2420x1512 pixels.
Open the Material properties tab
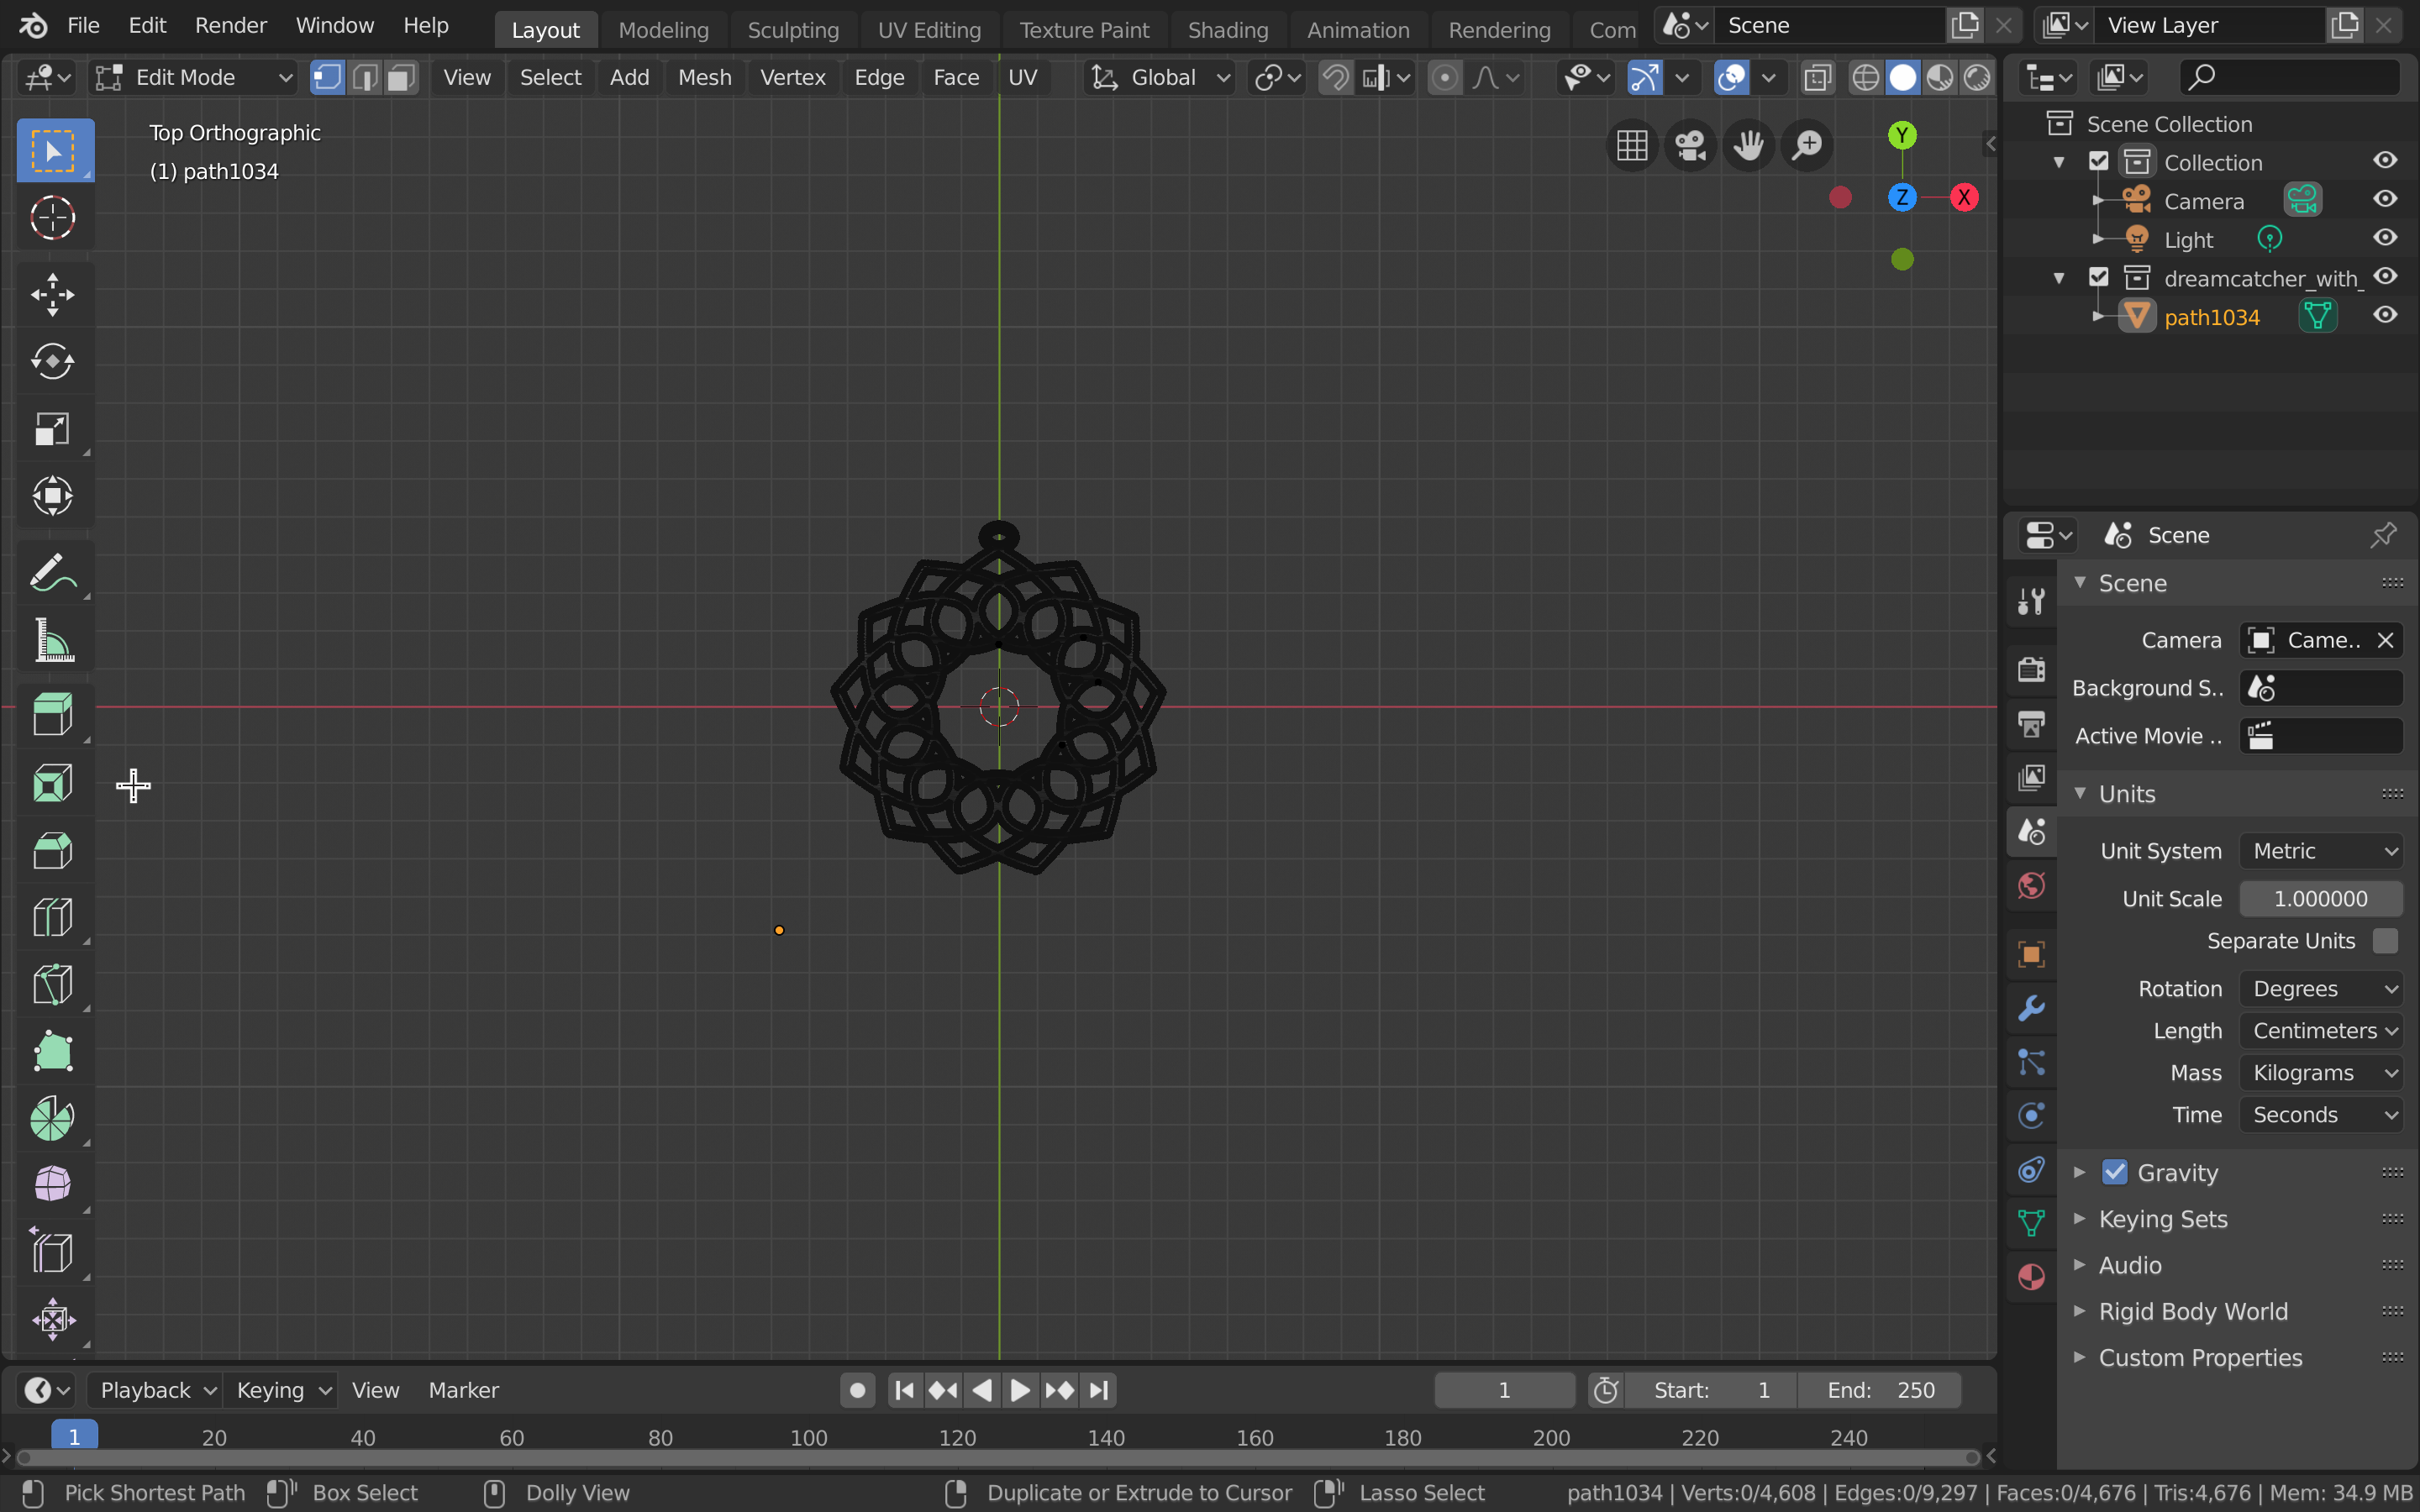pyautogui.click(x=2031, y=1277)
